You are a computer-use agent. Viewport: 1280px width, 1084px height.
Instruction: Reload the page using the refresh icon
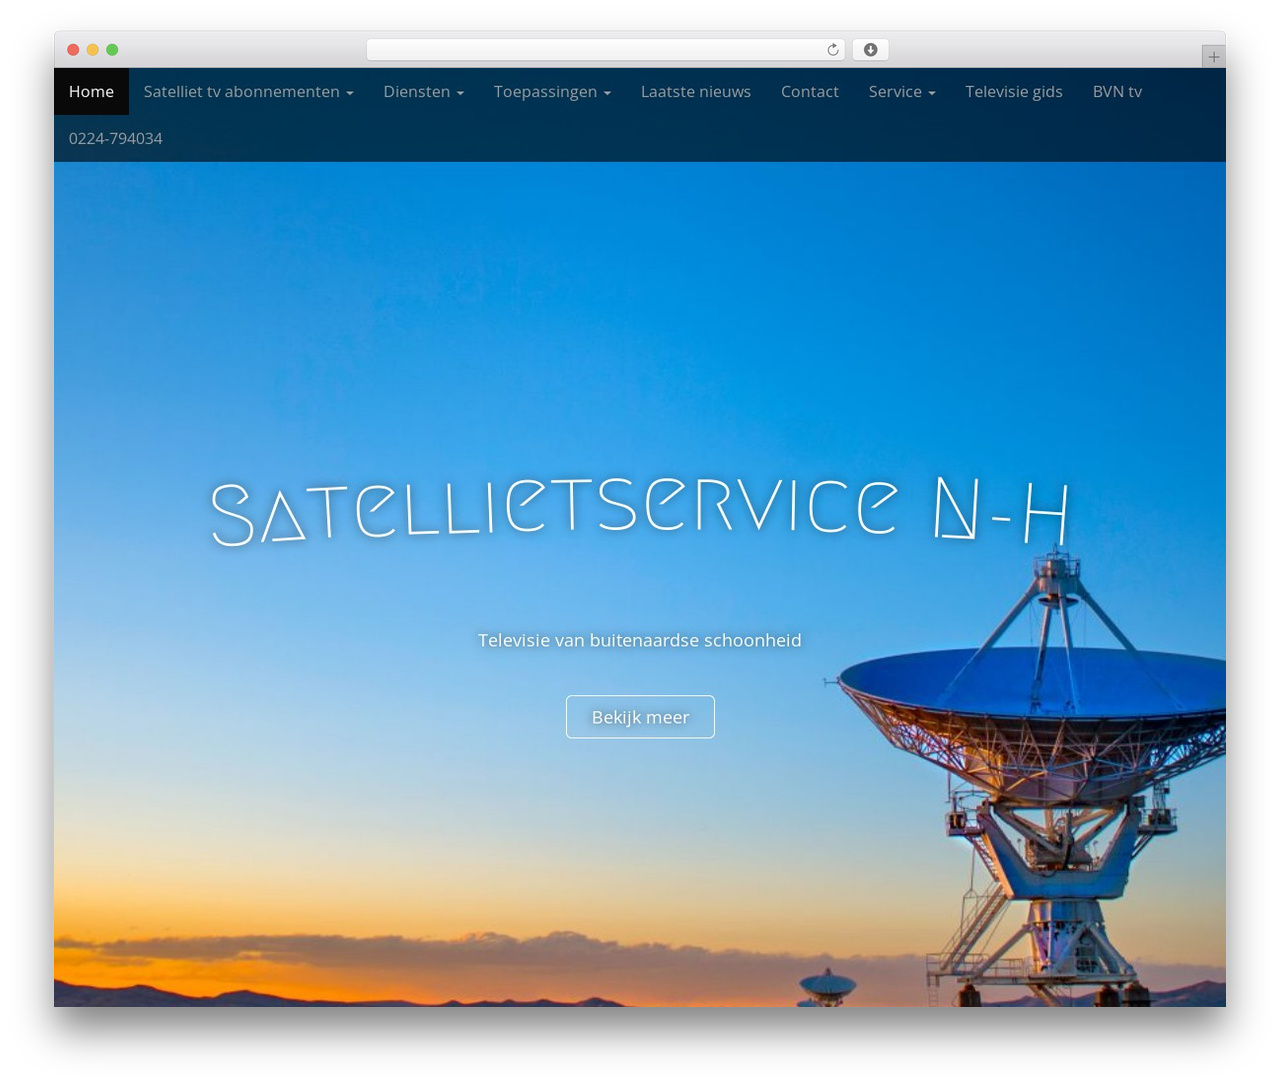[x=832, y=50]
